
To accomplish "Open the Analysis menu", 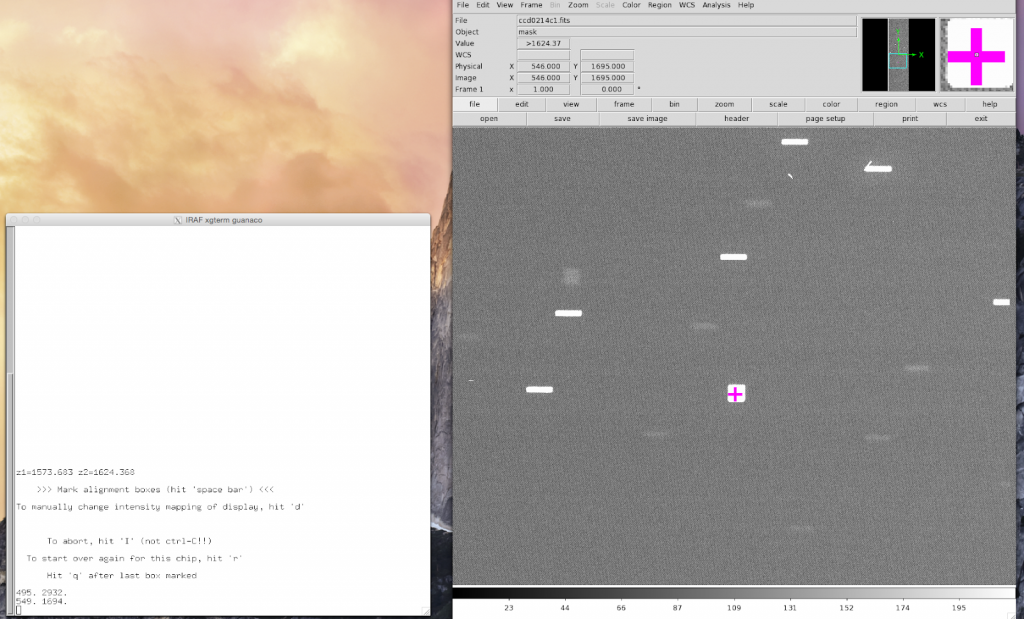I will (x=716, y=5).
